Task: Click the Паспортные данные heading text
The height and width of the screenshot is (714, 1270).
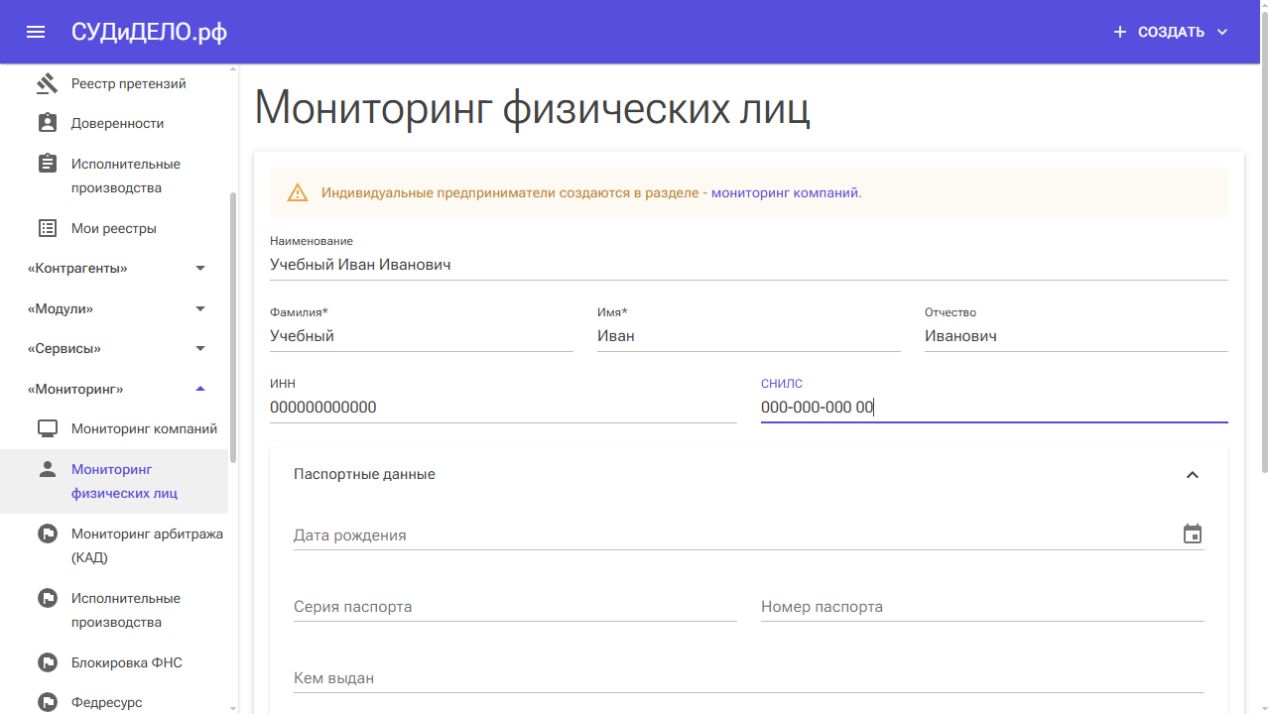Action: tap(365, 474)
